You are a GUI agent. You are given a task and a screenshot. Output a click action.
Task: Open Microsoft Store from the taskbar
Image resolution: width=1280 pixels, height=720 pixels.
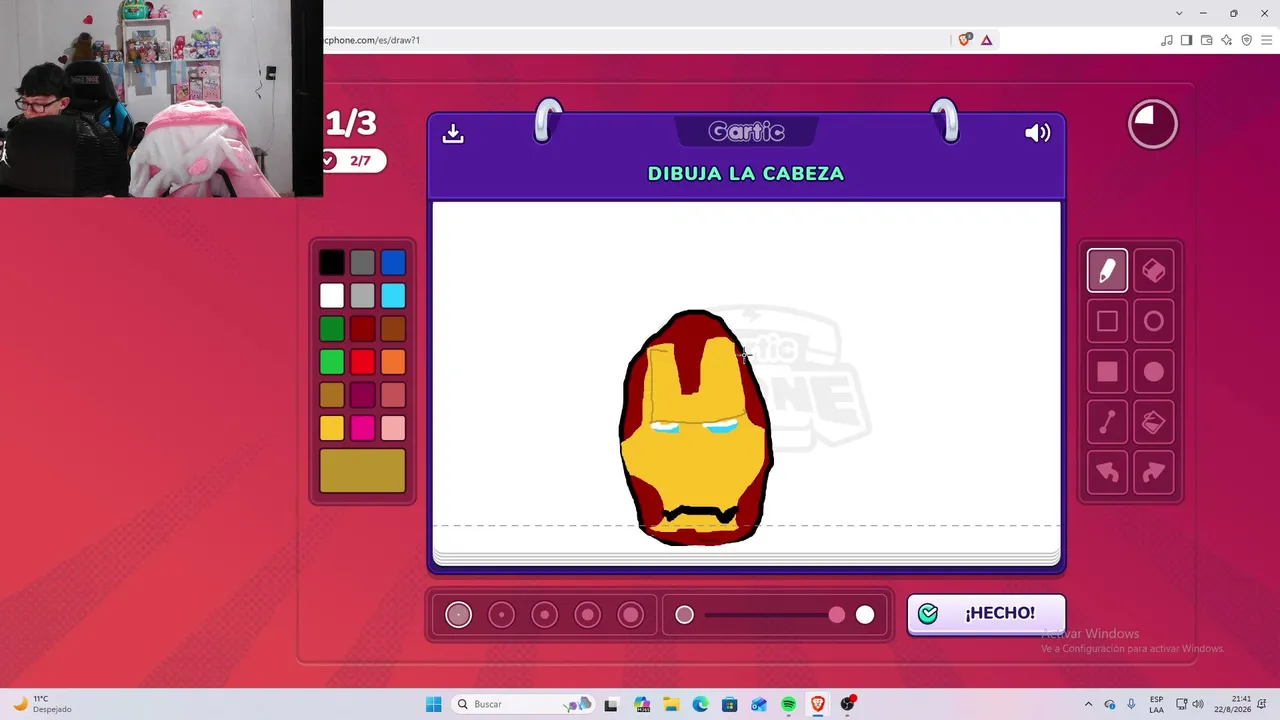coord(729,704)
